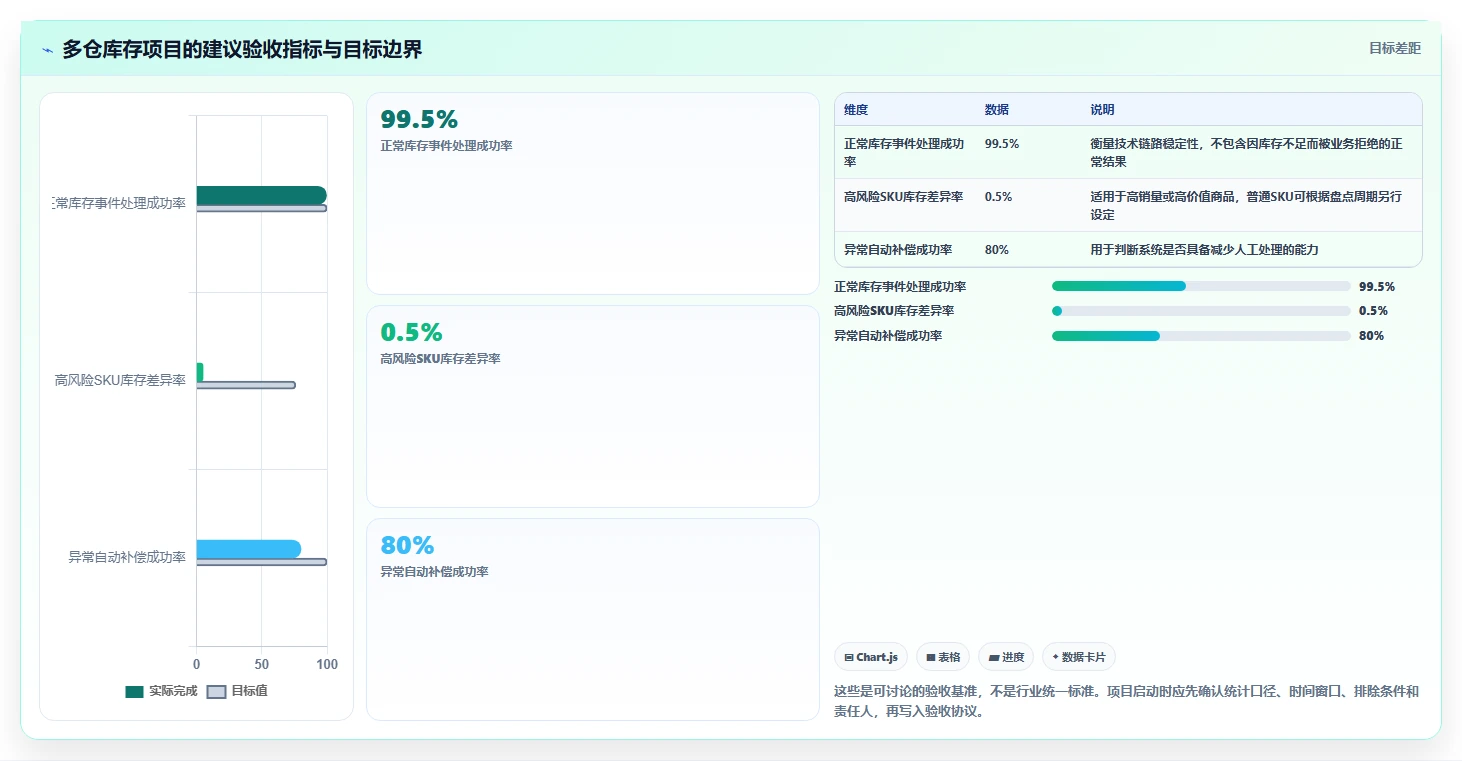Click the 数据 column header
1462x761 pixels.
coord(997,110)
